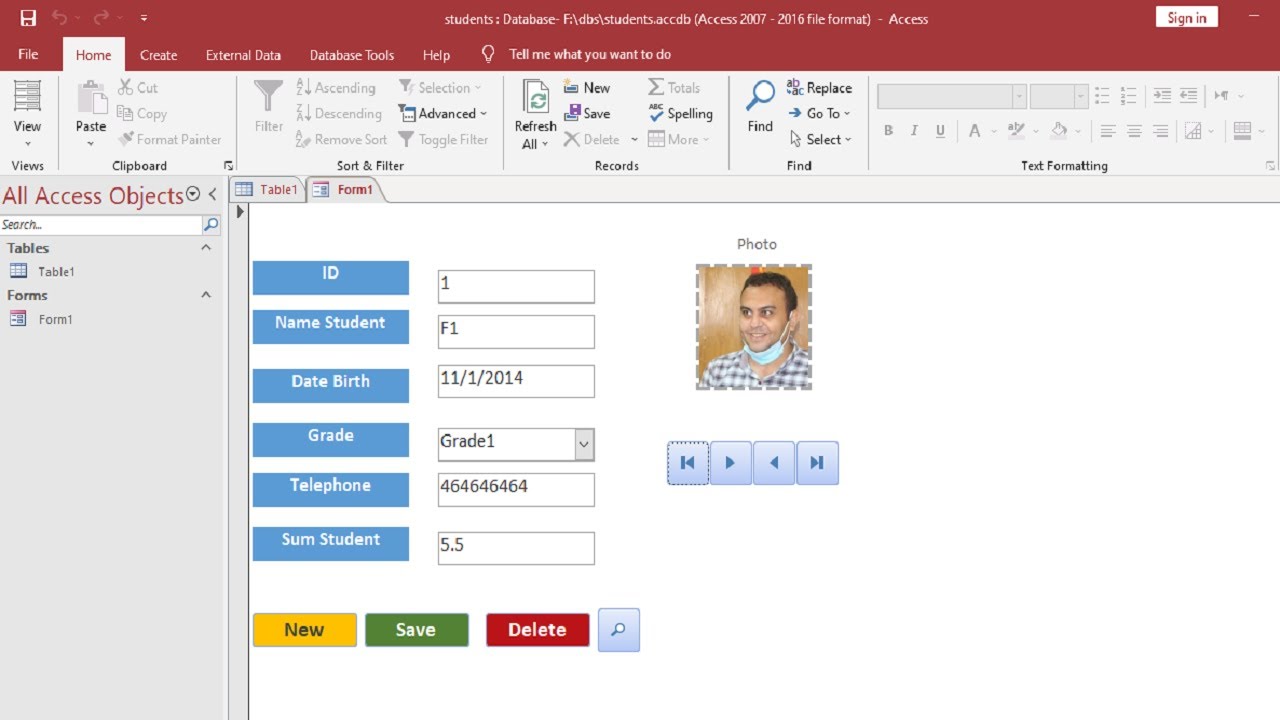
Task: Toggle the numbering list button
Action: coord(1128,96)
